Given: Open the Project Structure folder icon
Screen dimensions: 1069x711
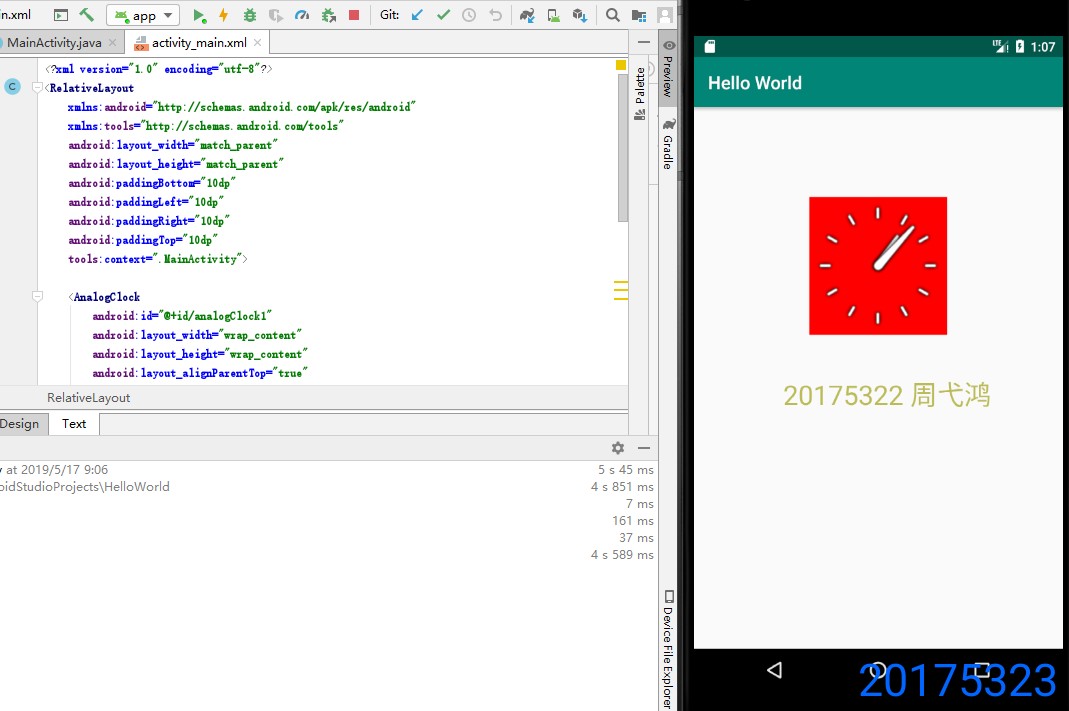Looking at the screenshot, I should coord(639,15).
